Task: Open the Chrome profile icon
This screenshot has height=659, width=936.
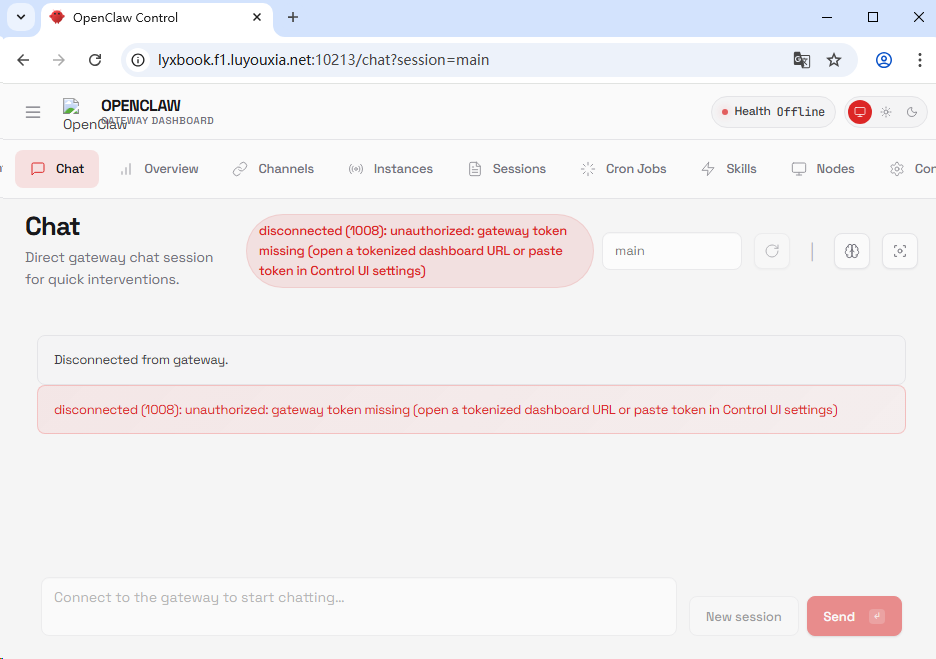Action: [x=883, y=60]
